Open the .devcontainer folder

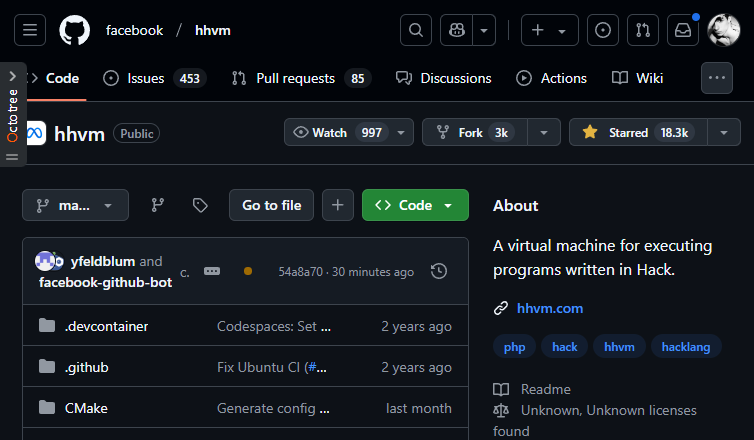[106, 326]
